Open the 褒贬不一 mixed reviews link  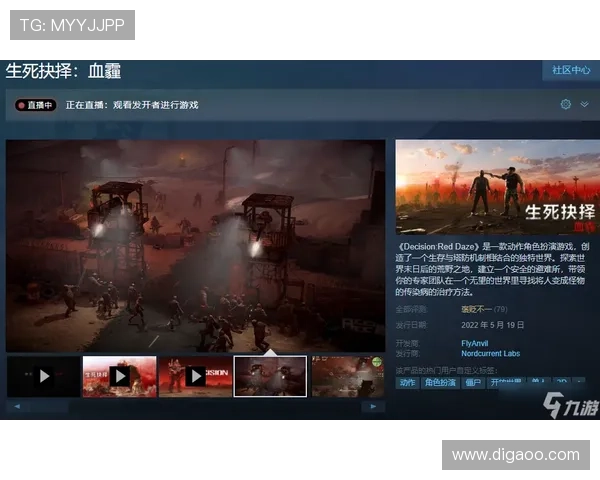click(476, 309)
